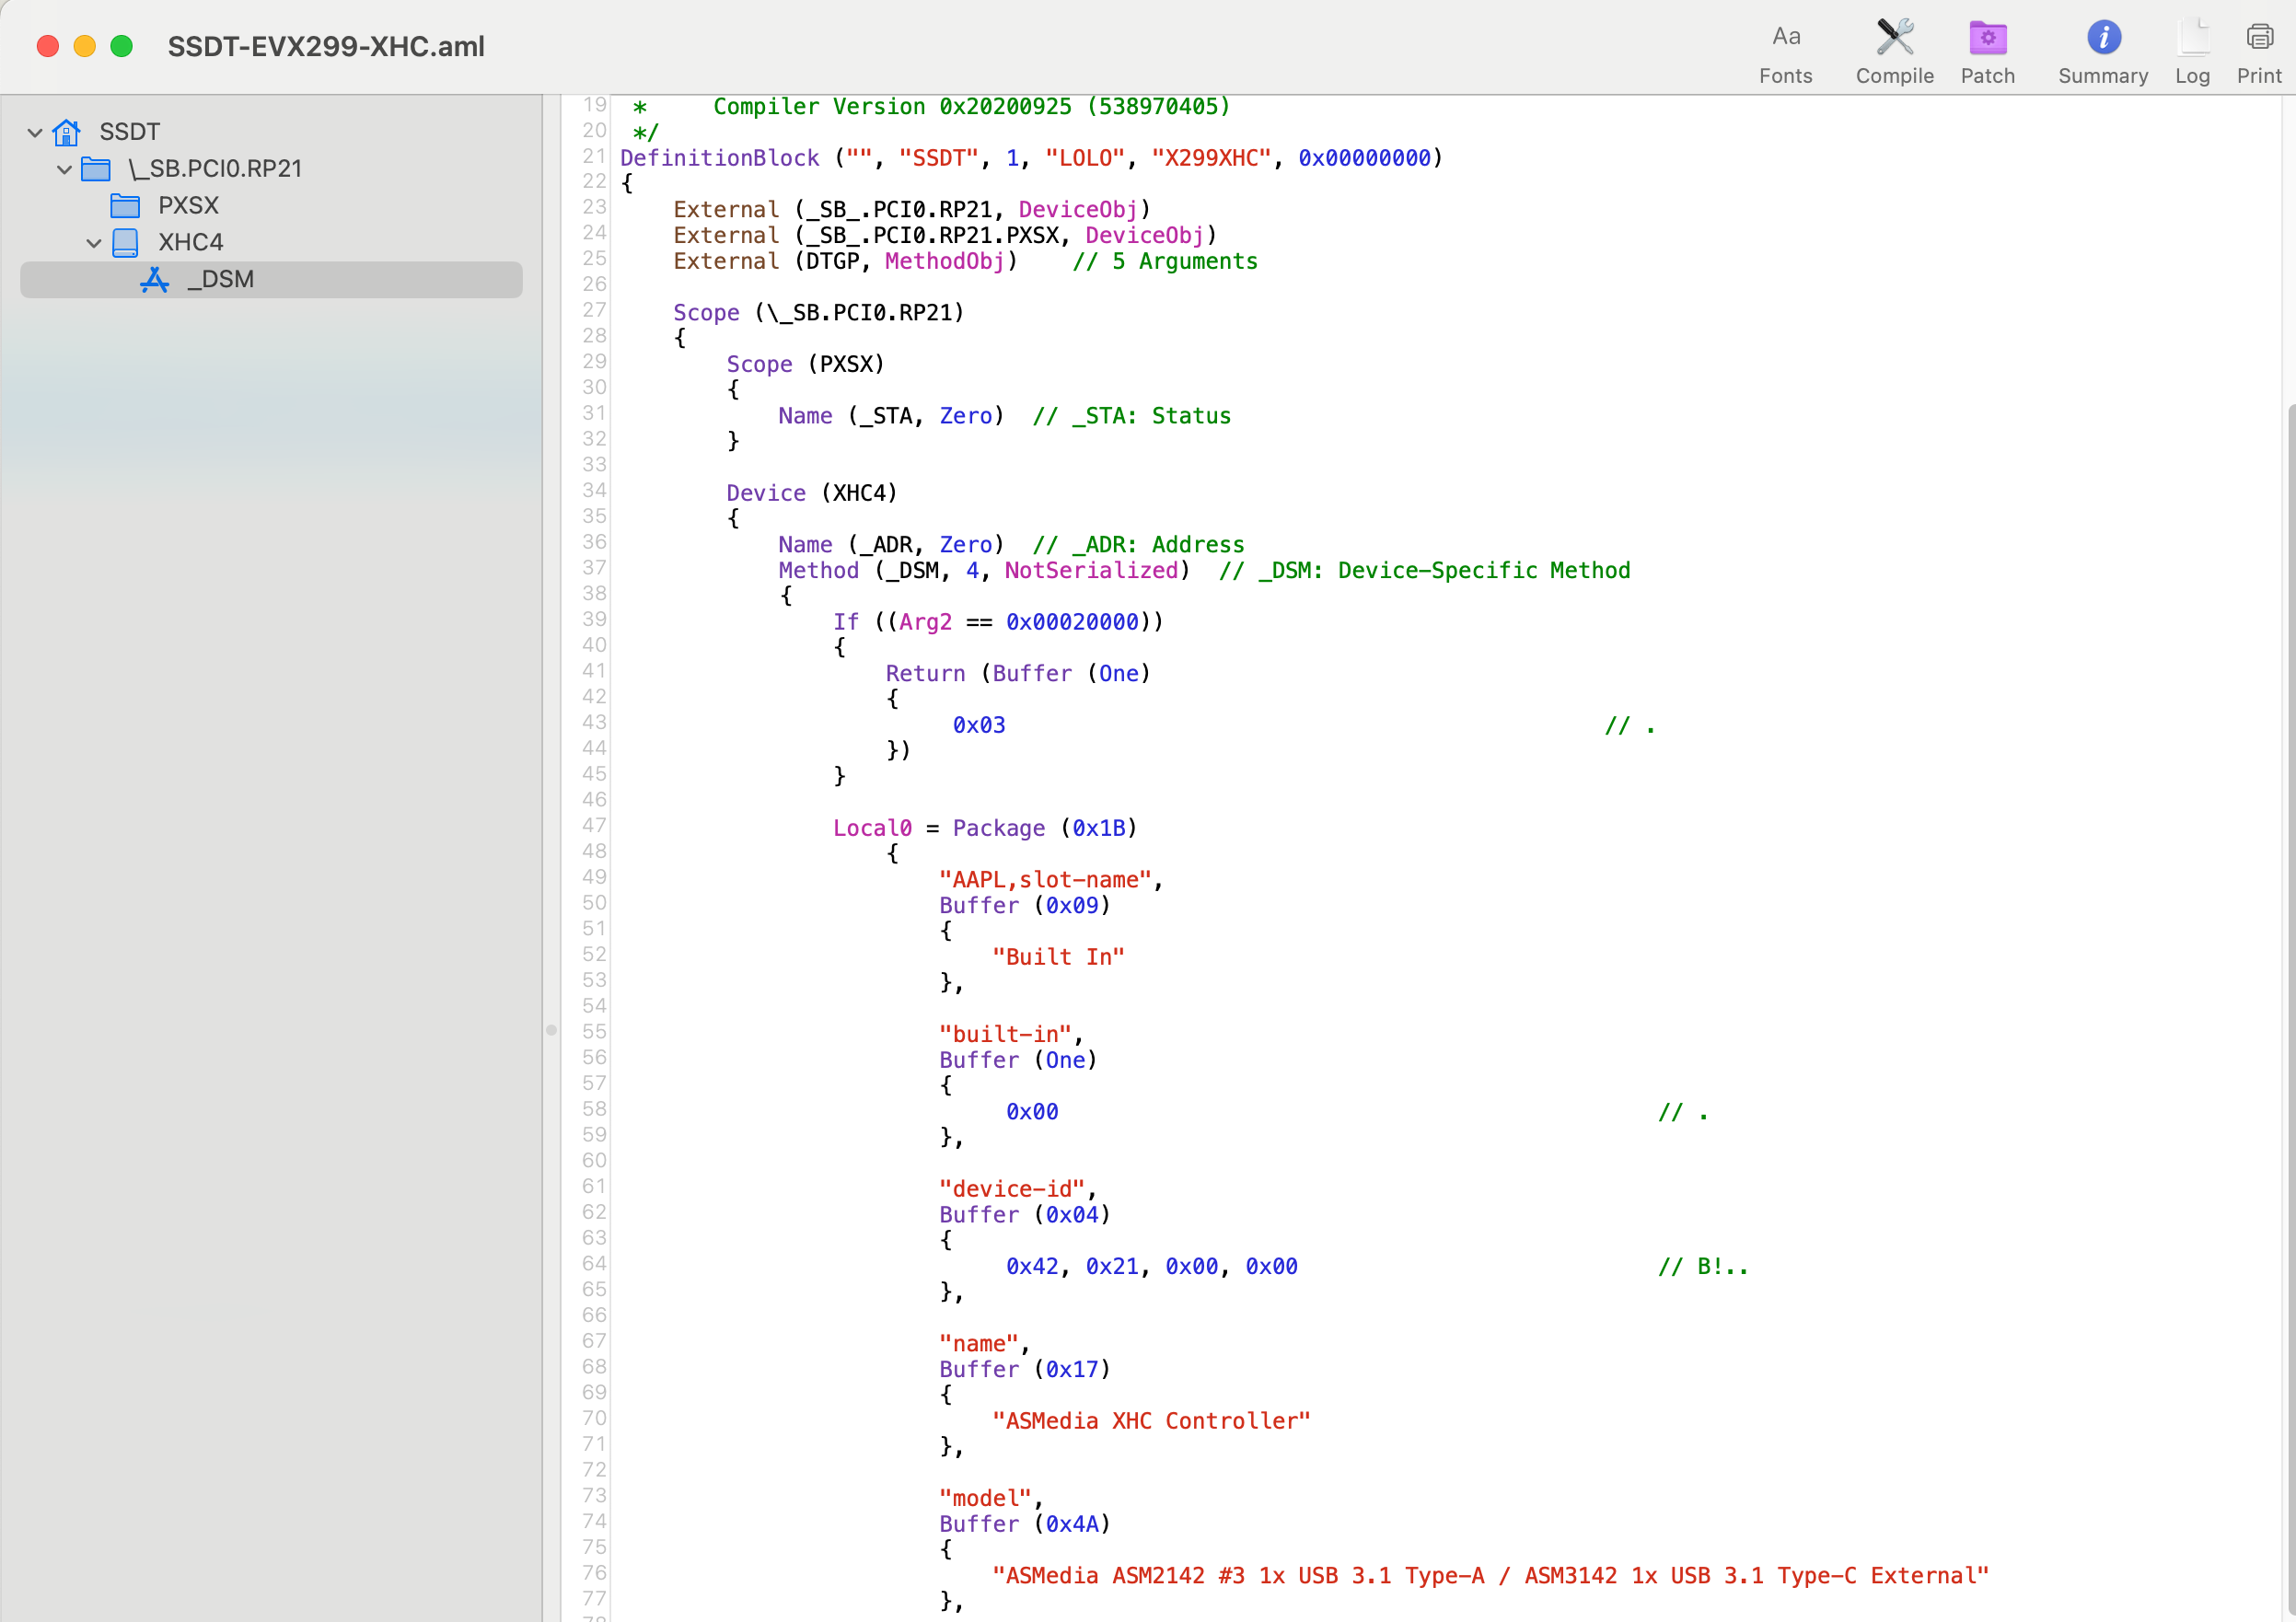The width and height of the screenshot is (2296, 1622).
Task: Click the vertical scrollbar of the editor
Action: coord(2290,1010)
